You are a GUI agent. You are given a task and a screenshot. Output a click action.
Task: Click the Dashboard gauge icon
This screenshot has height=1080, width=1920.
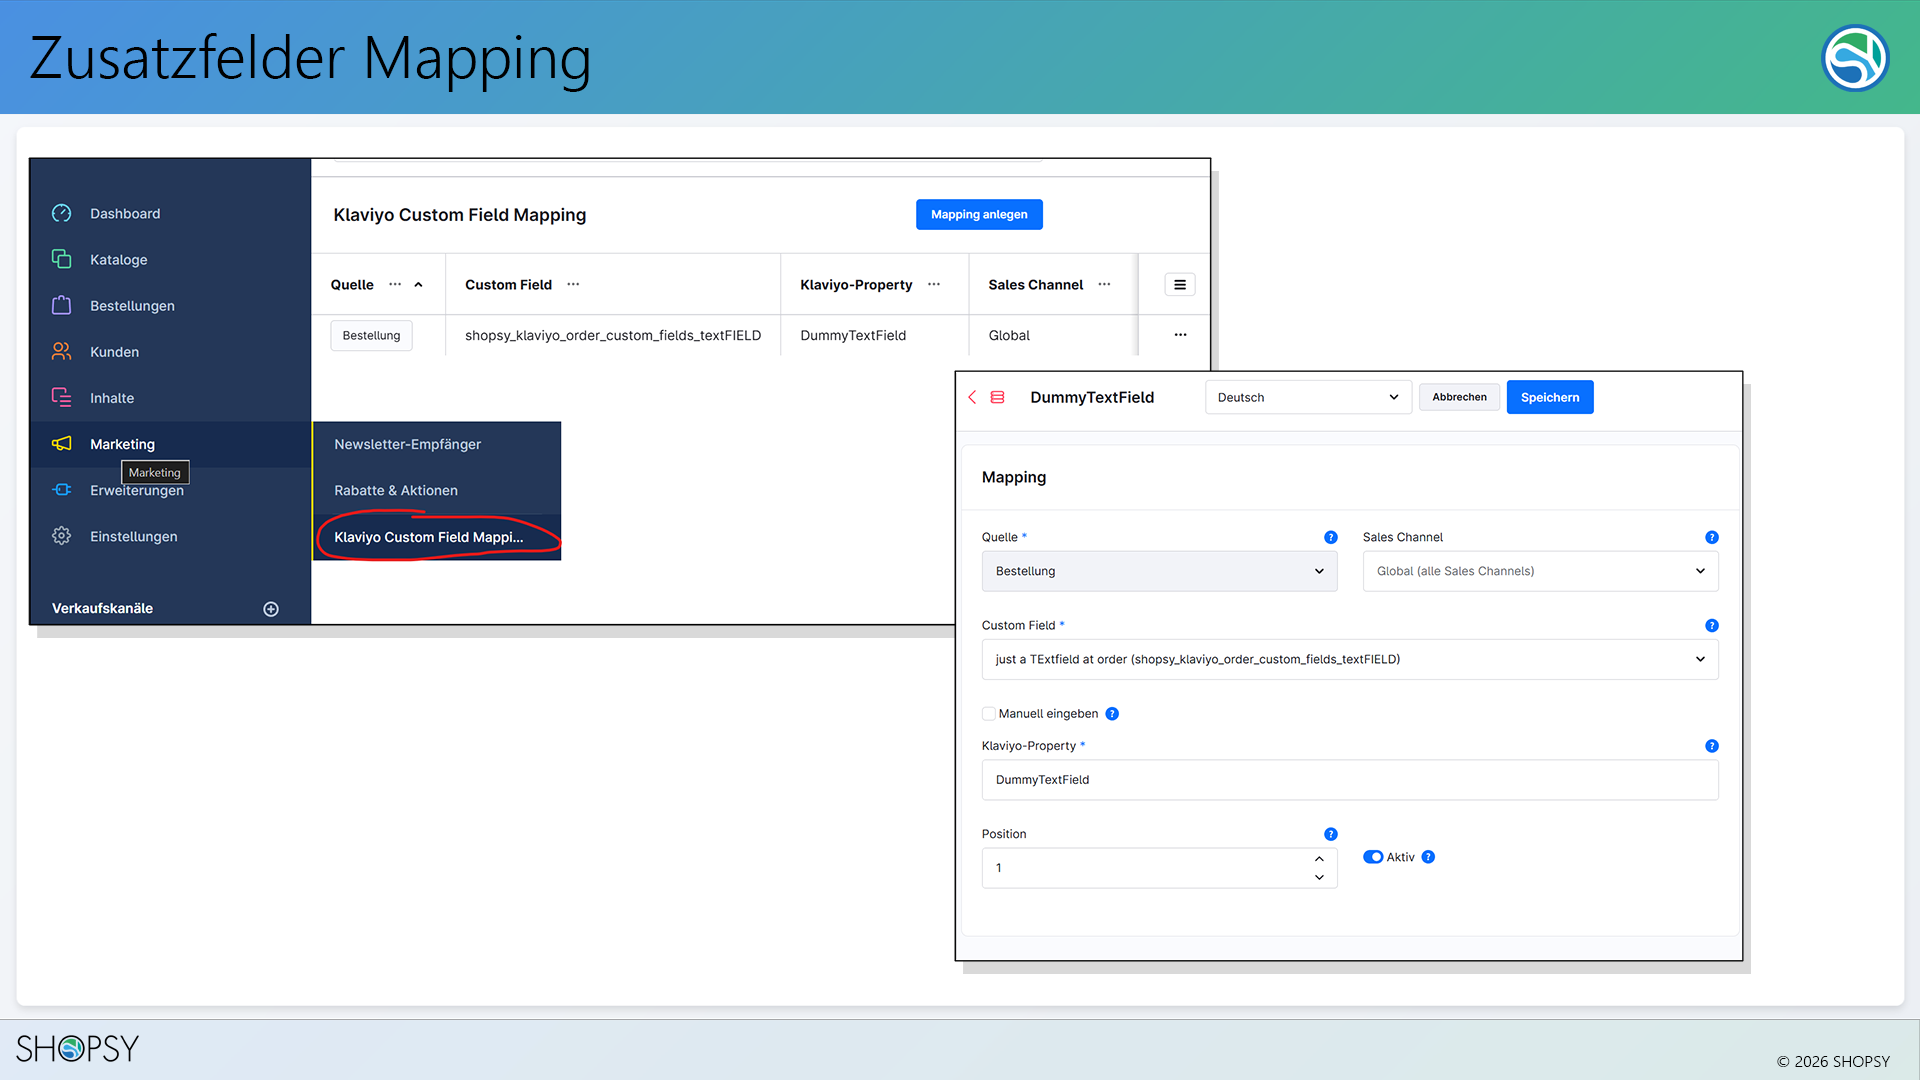point(62,213)
